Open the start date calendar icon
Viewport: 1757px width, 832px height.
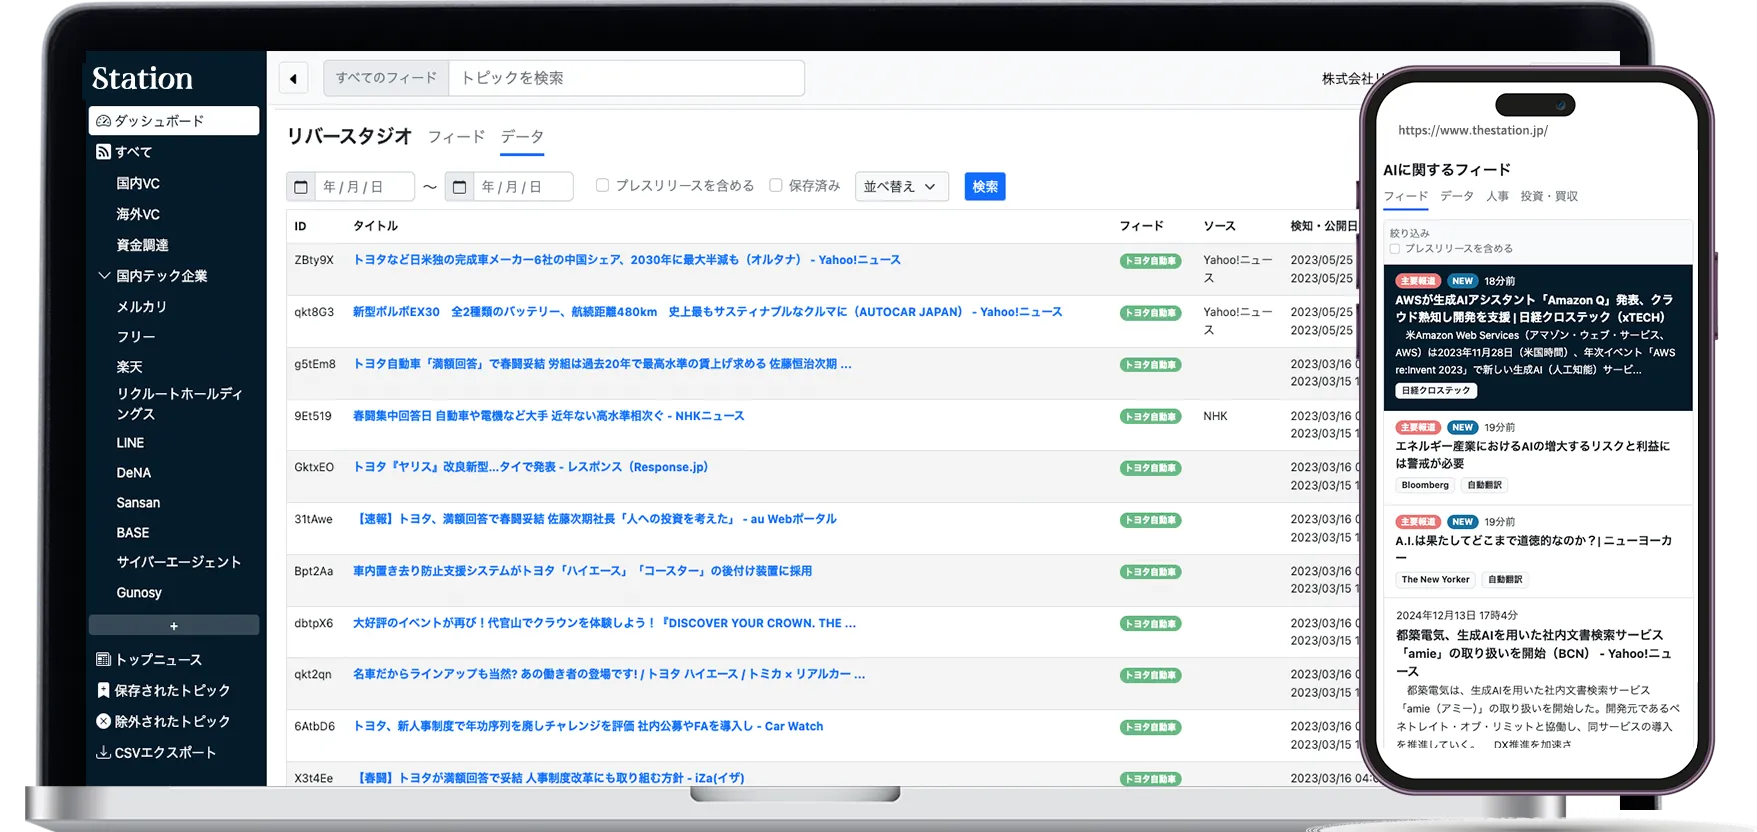300,187
